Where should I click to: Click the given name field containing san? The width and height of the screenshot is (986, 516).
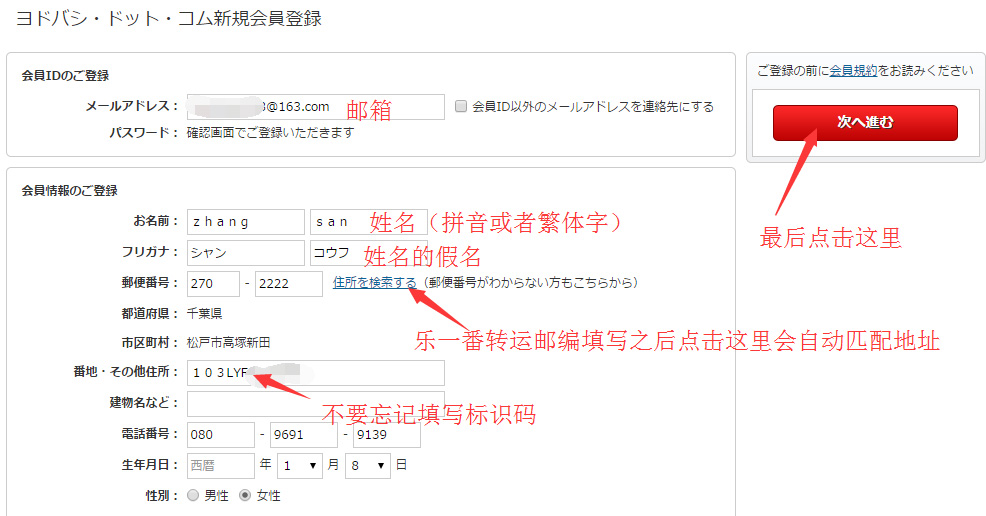tap(369, 222)
